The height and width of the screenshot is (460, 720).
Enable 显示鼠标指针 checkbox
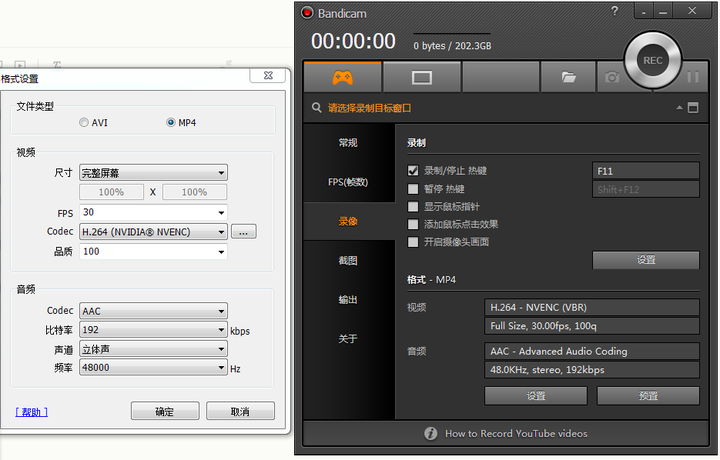point(413,207)
